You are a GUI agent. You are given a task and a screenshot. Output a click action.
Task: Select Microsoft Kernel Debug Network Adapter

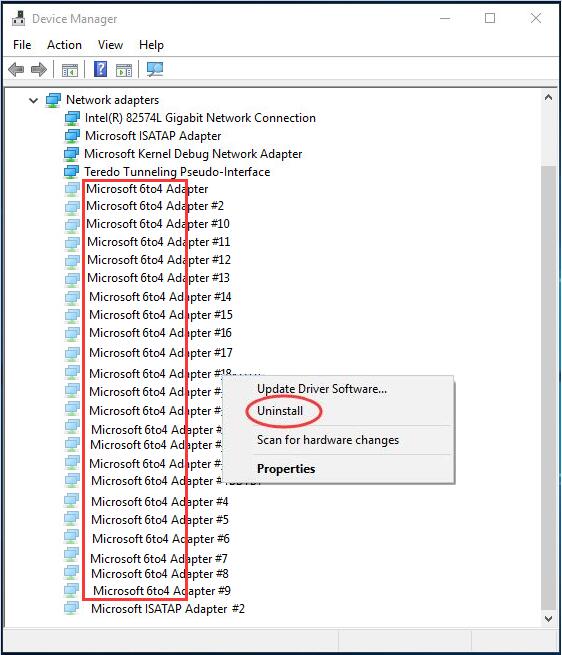click(x=193, y=154)
